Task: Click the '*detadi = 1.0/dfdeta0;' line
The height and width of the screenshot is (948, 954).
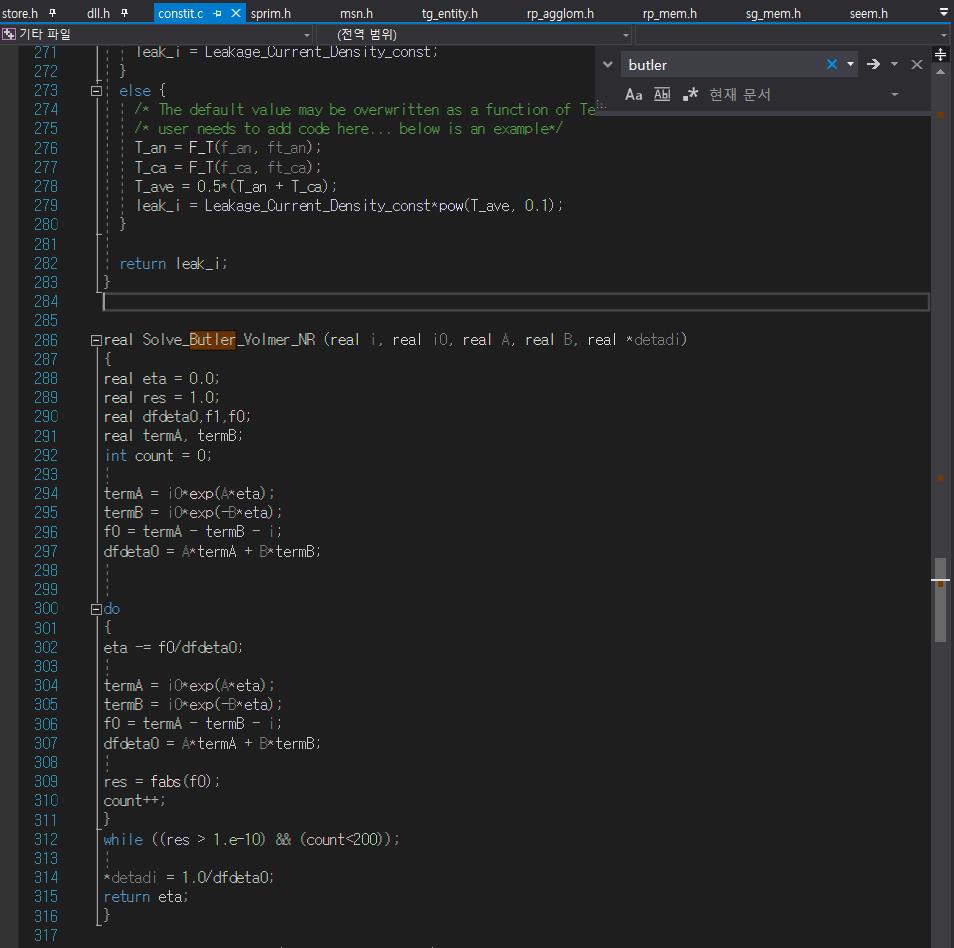Action: pyautogui.click(x=189, y=877)
